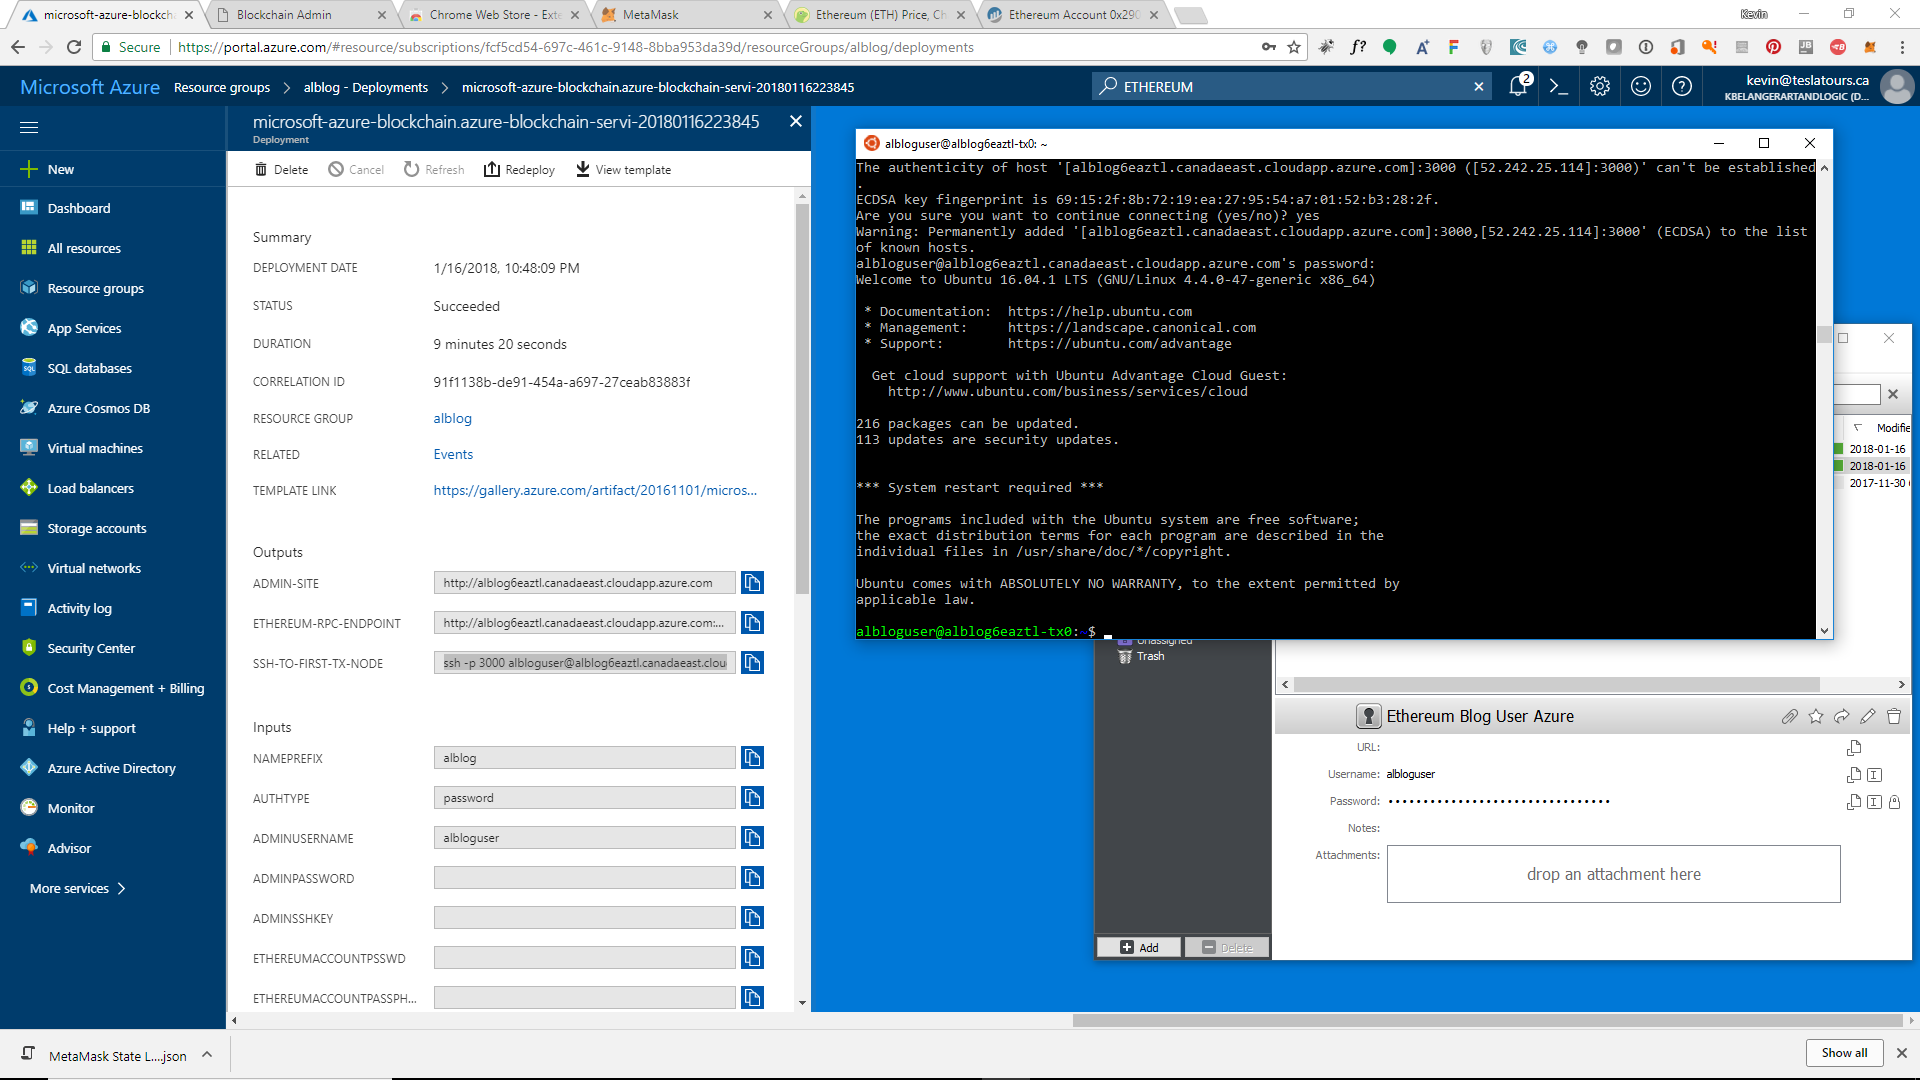Click Redeploy button
Image resolution: width=1920 pixels, height=1080 pixels.
click(519, 169)
